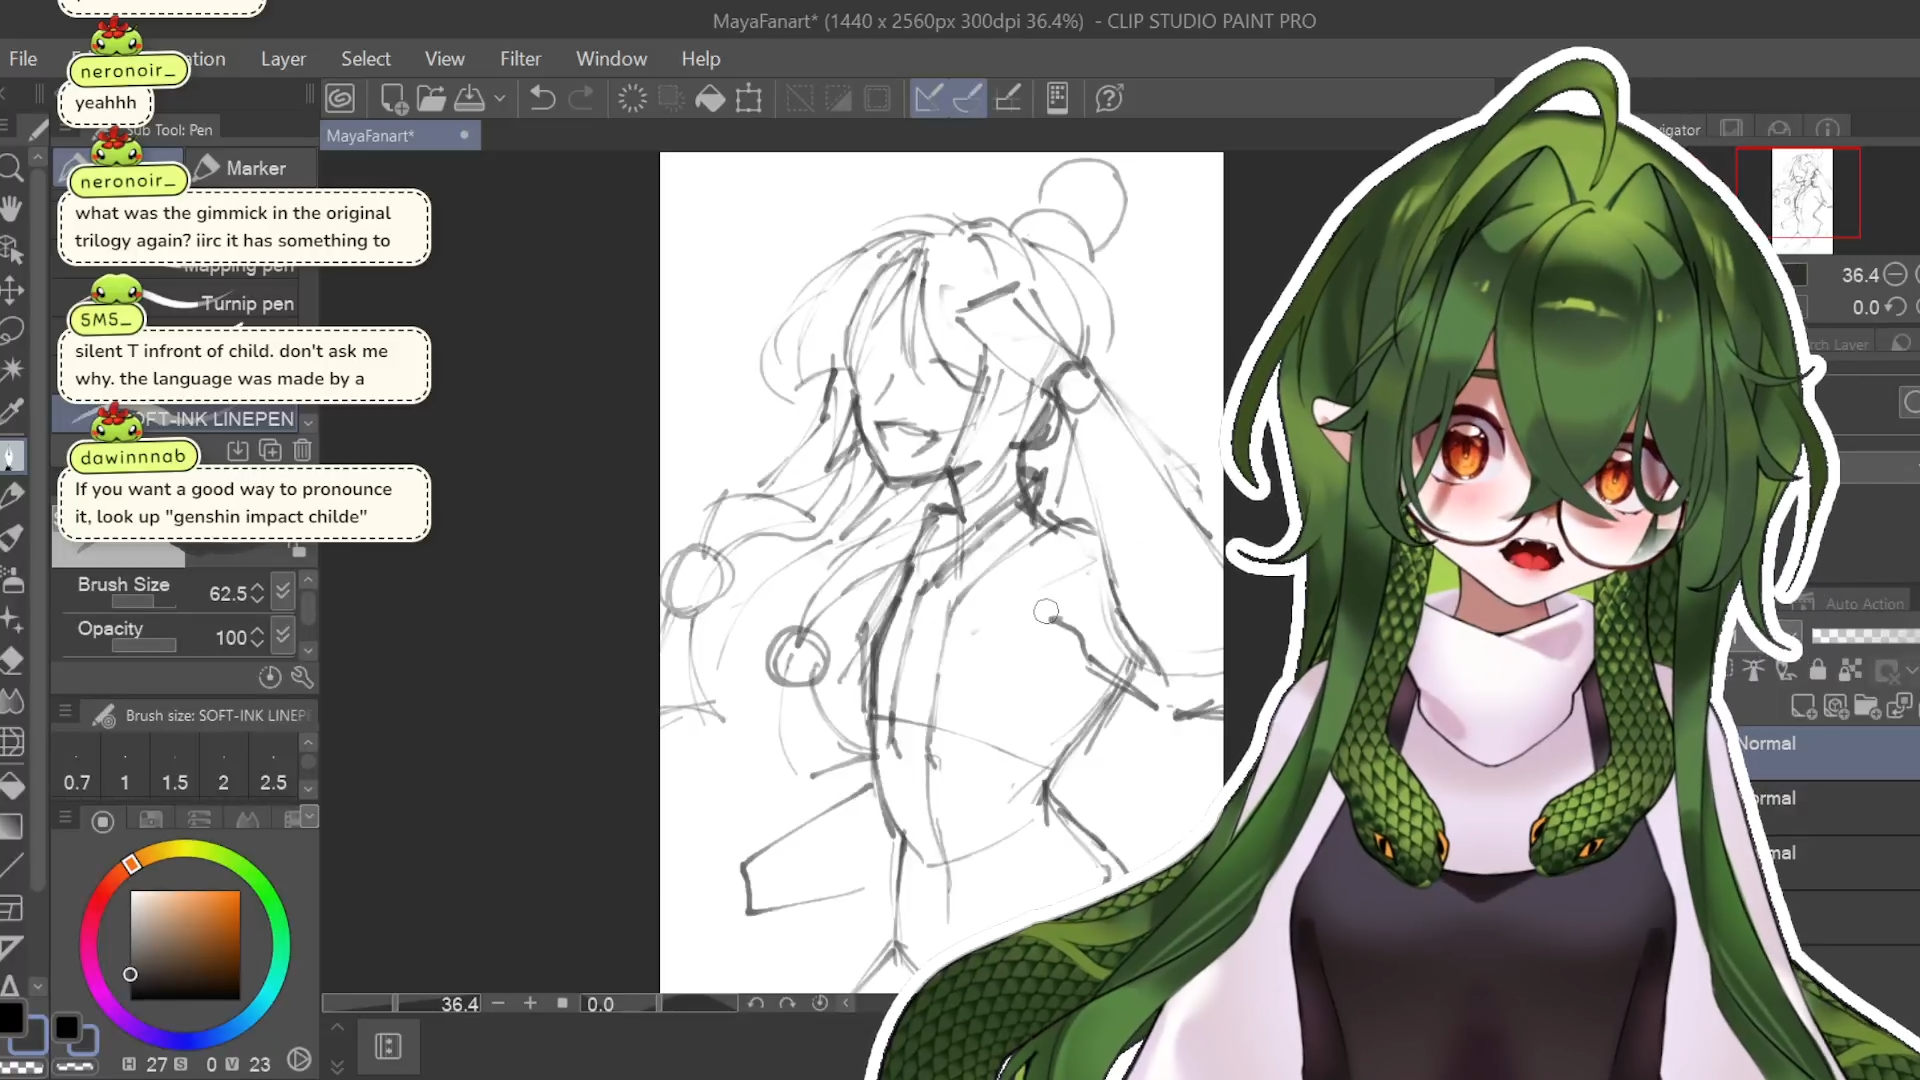Screen dimensions: 1920x1080
Task: Redo with the forward arrow icon
Action: coord(581,98)
